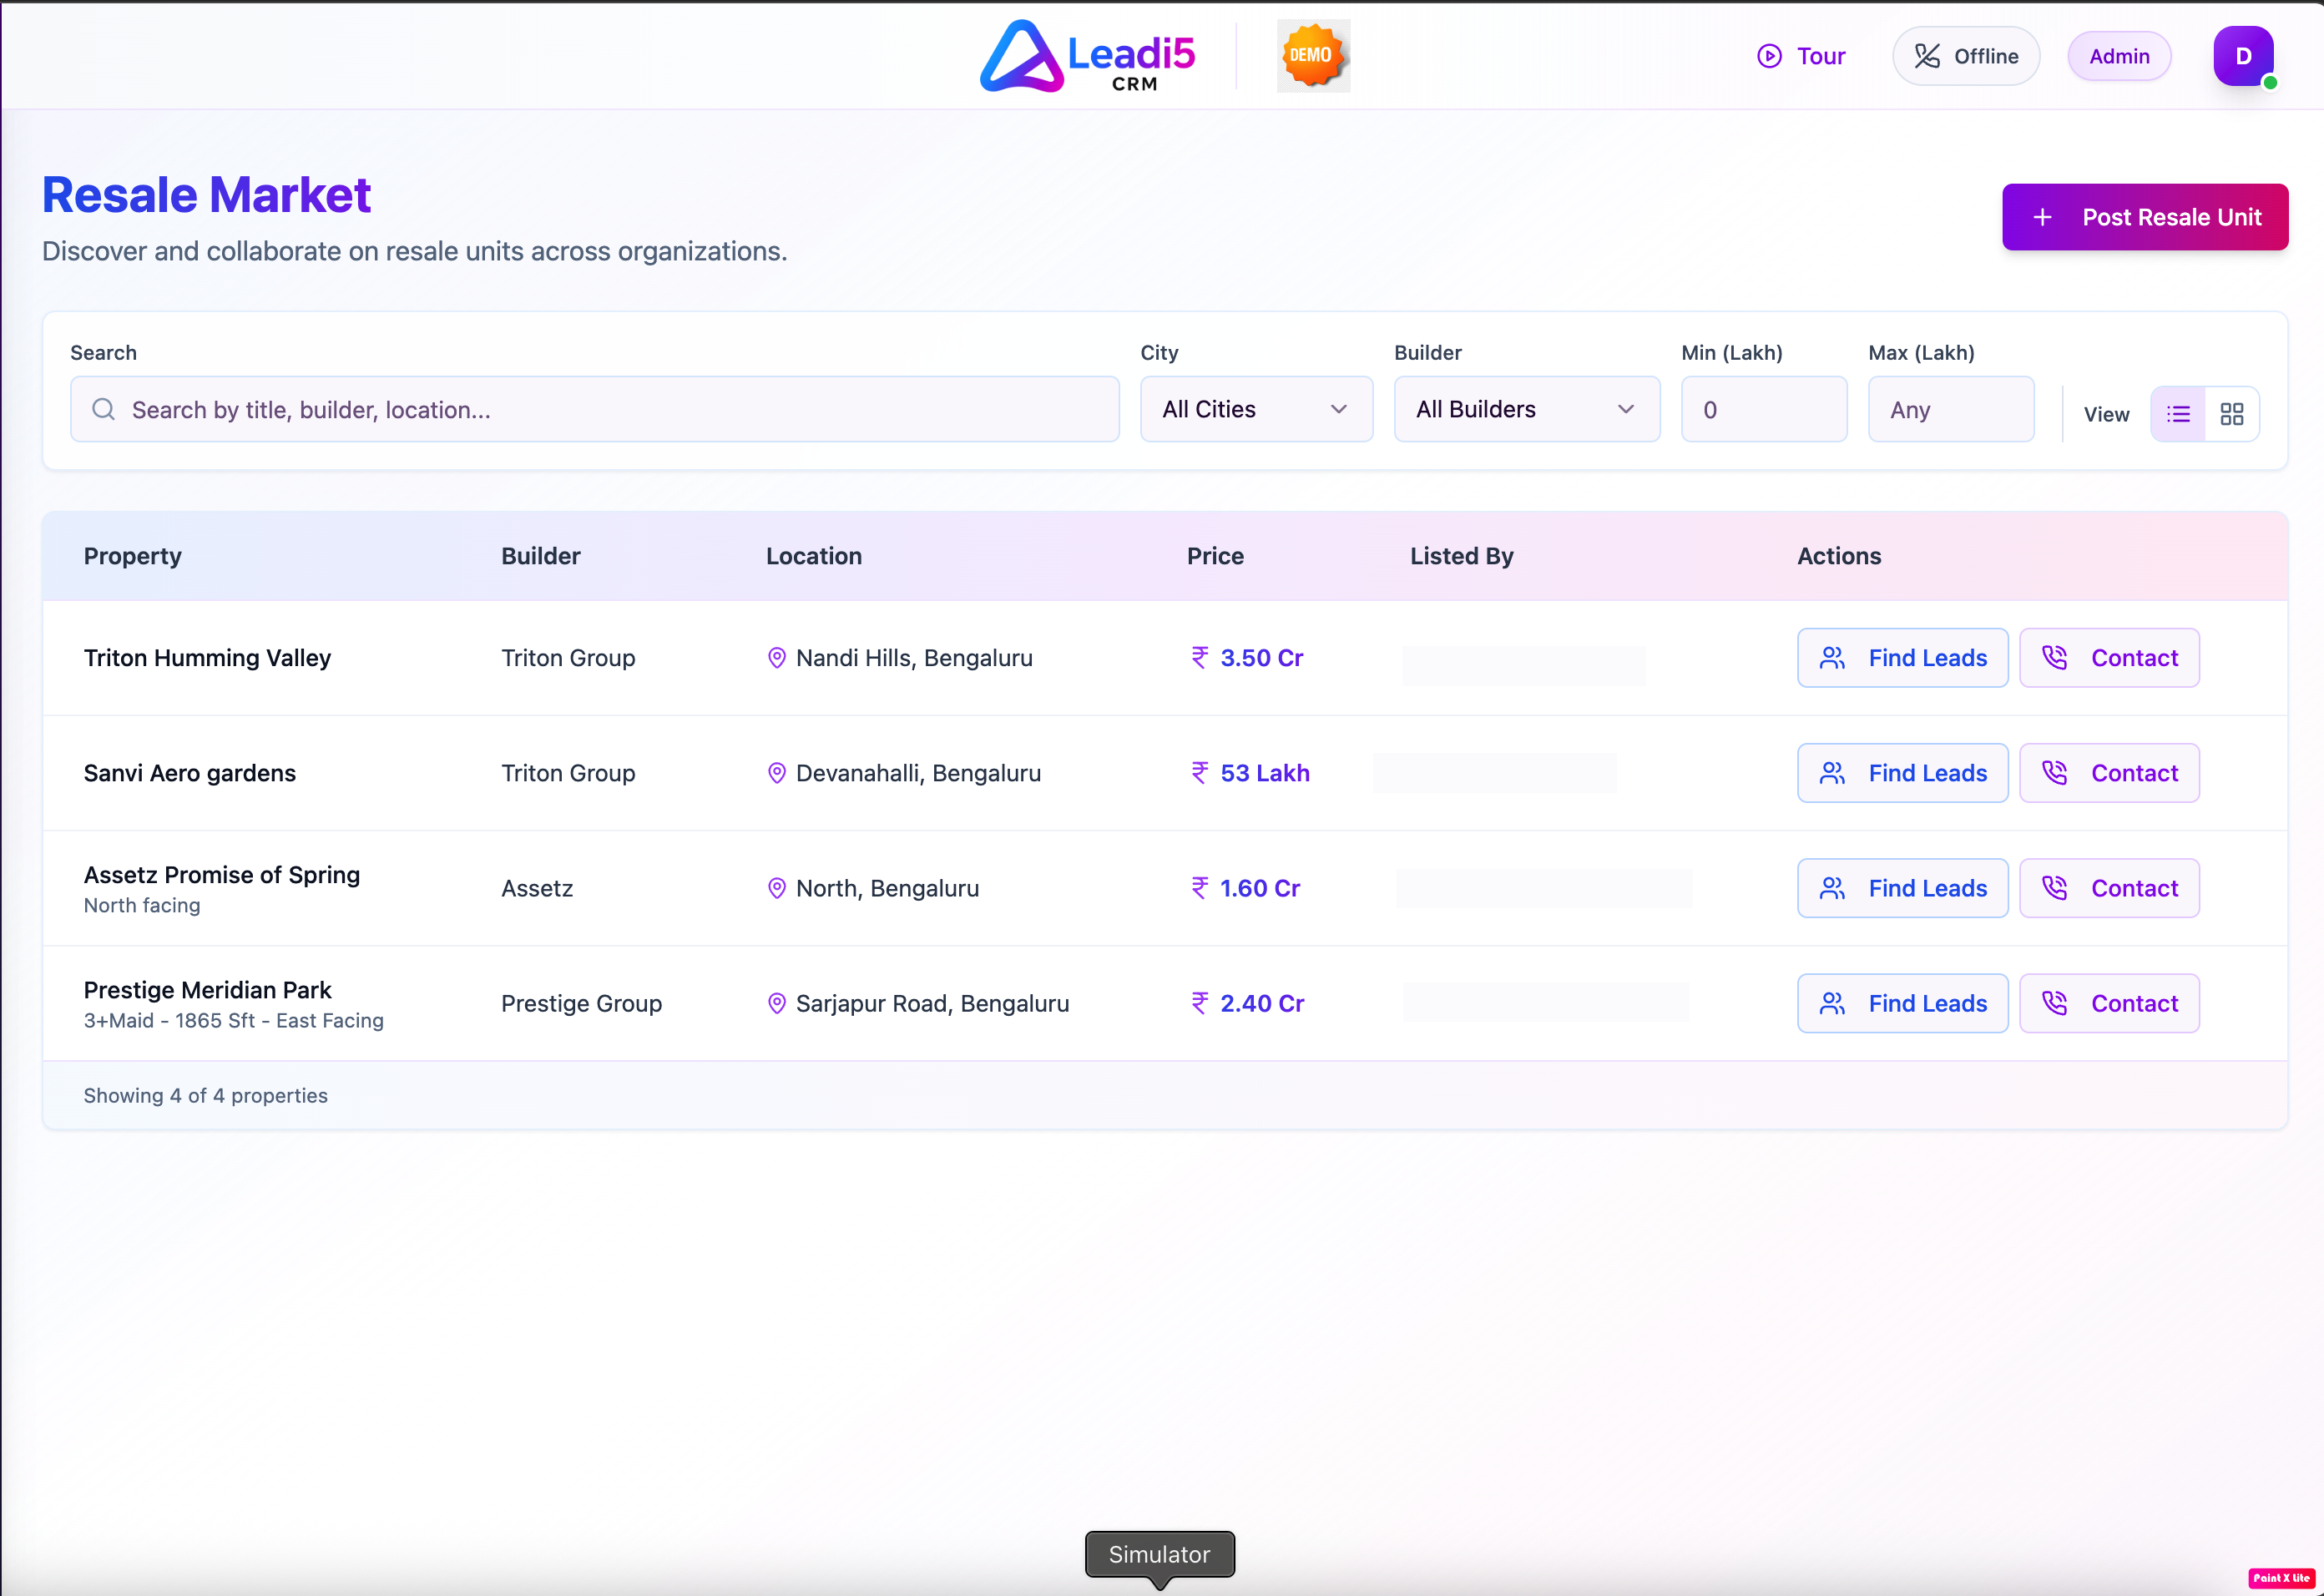Click the 3+Maid - 1865 Sft subtitle
2324x1596 pixels.
point(234,1020)
